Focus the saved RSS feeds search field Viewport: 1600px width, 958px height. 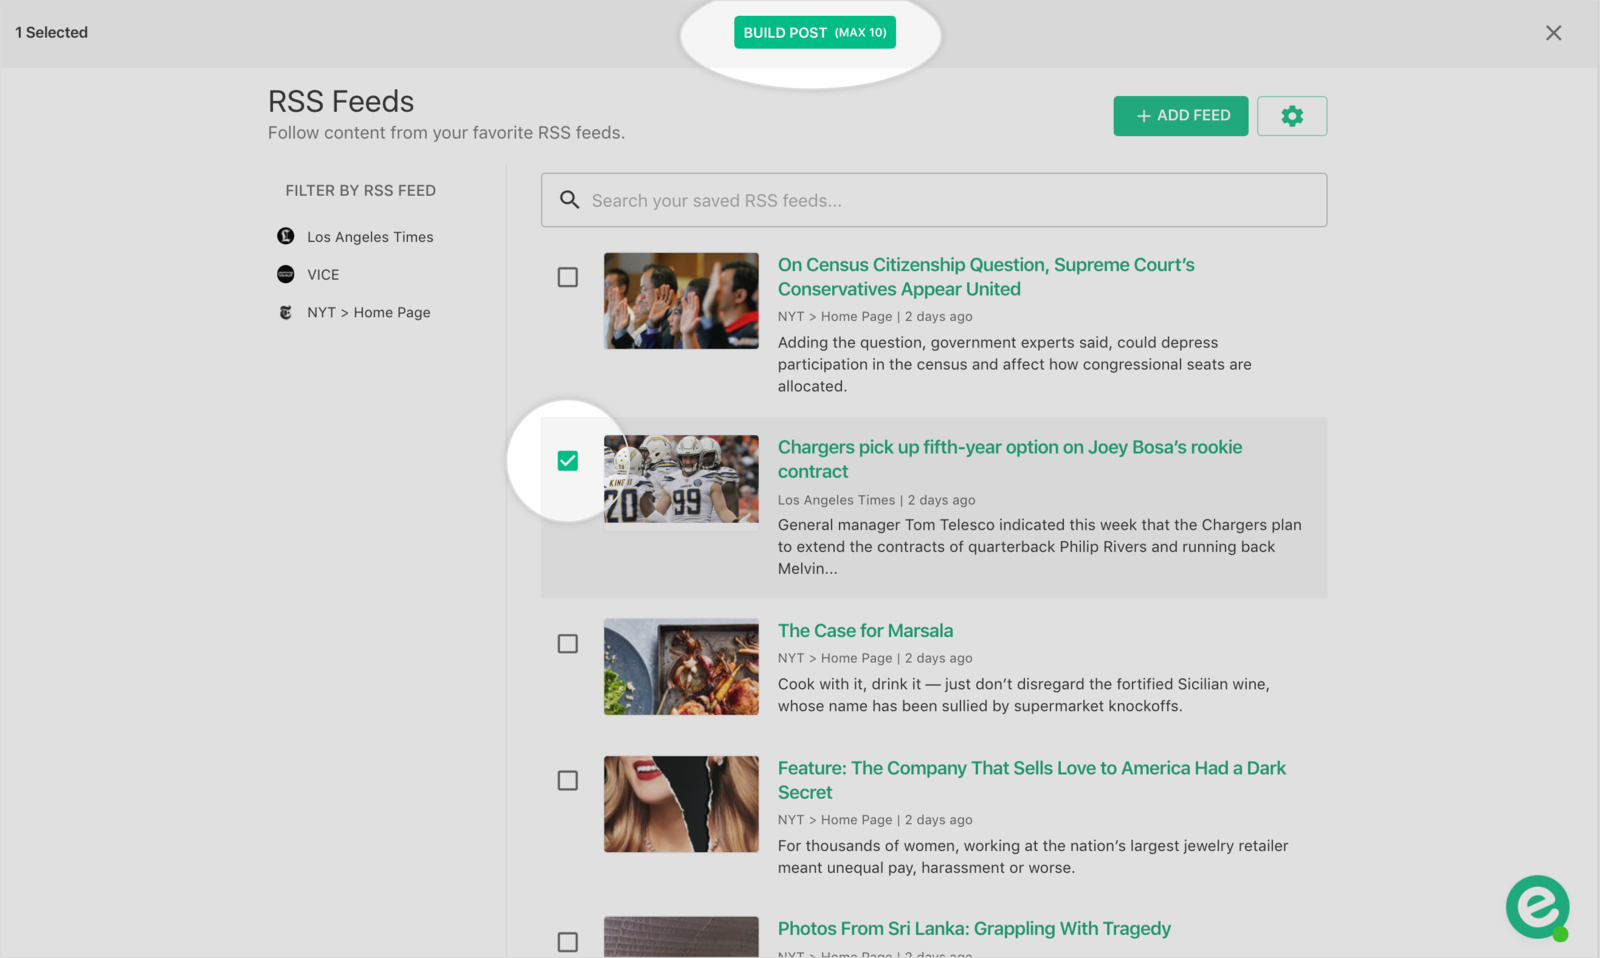coord(950,200)
